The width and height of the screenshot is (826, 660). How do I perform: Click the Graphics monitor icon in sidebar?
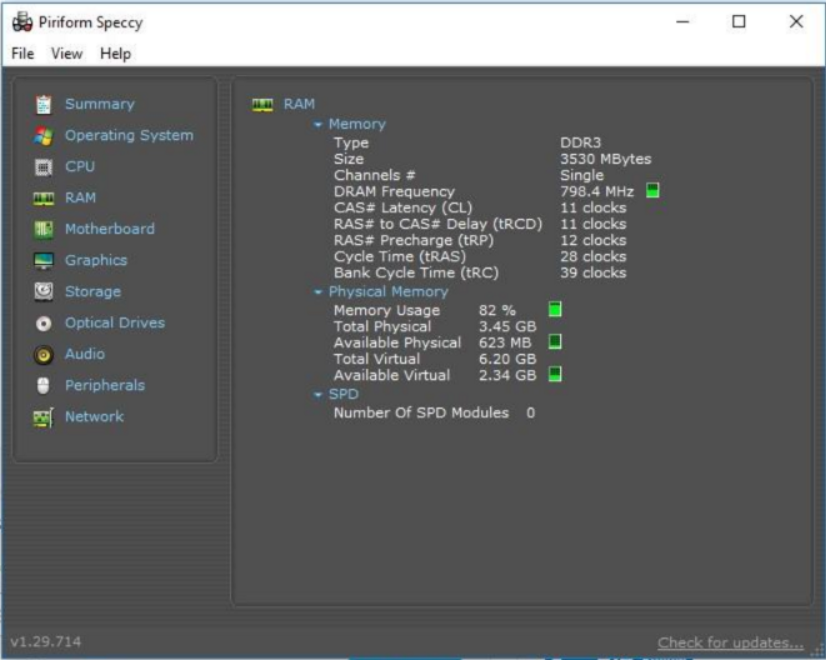43,261
